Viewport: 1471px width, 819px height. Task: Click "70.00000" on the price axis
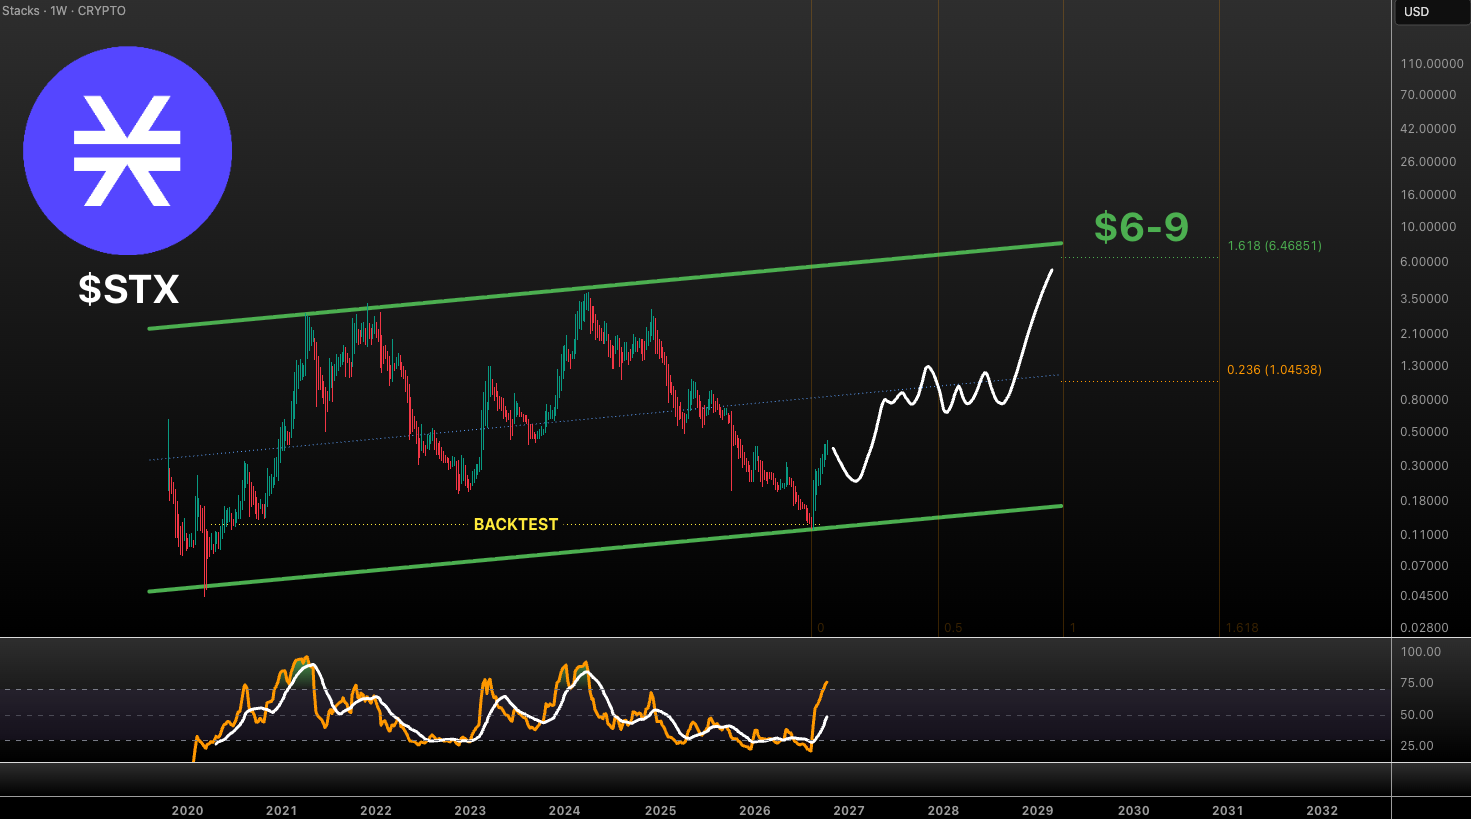tap(1428, 95)
